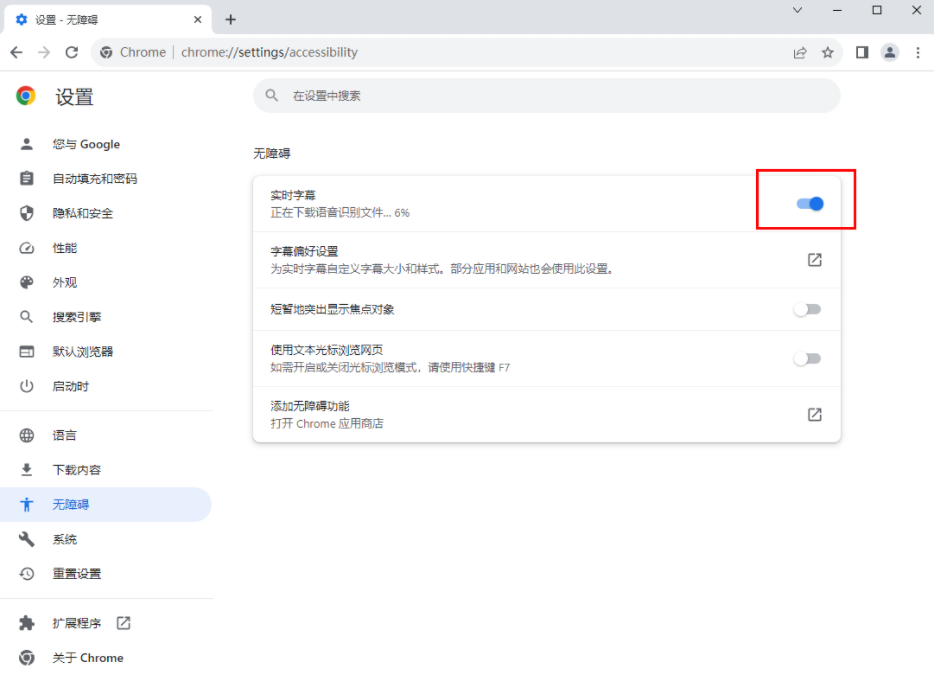Screen dimensions: 934x681
Task: Open 扩展程序 extensions page
Action: [x=106, y=623]
